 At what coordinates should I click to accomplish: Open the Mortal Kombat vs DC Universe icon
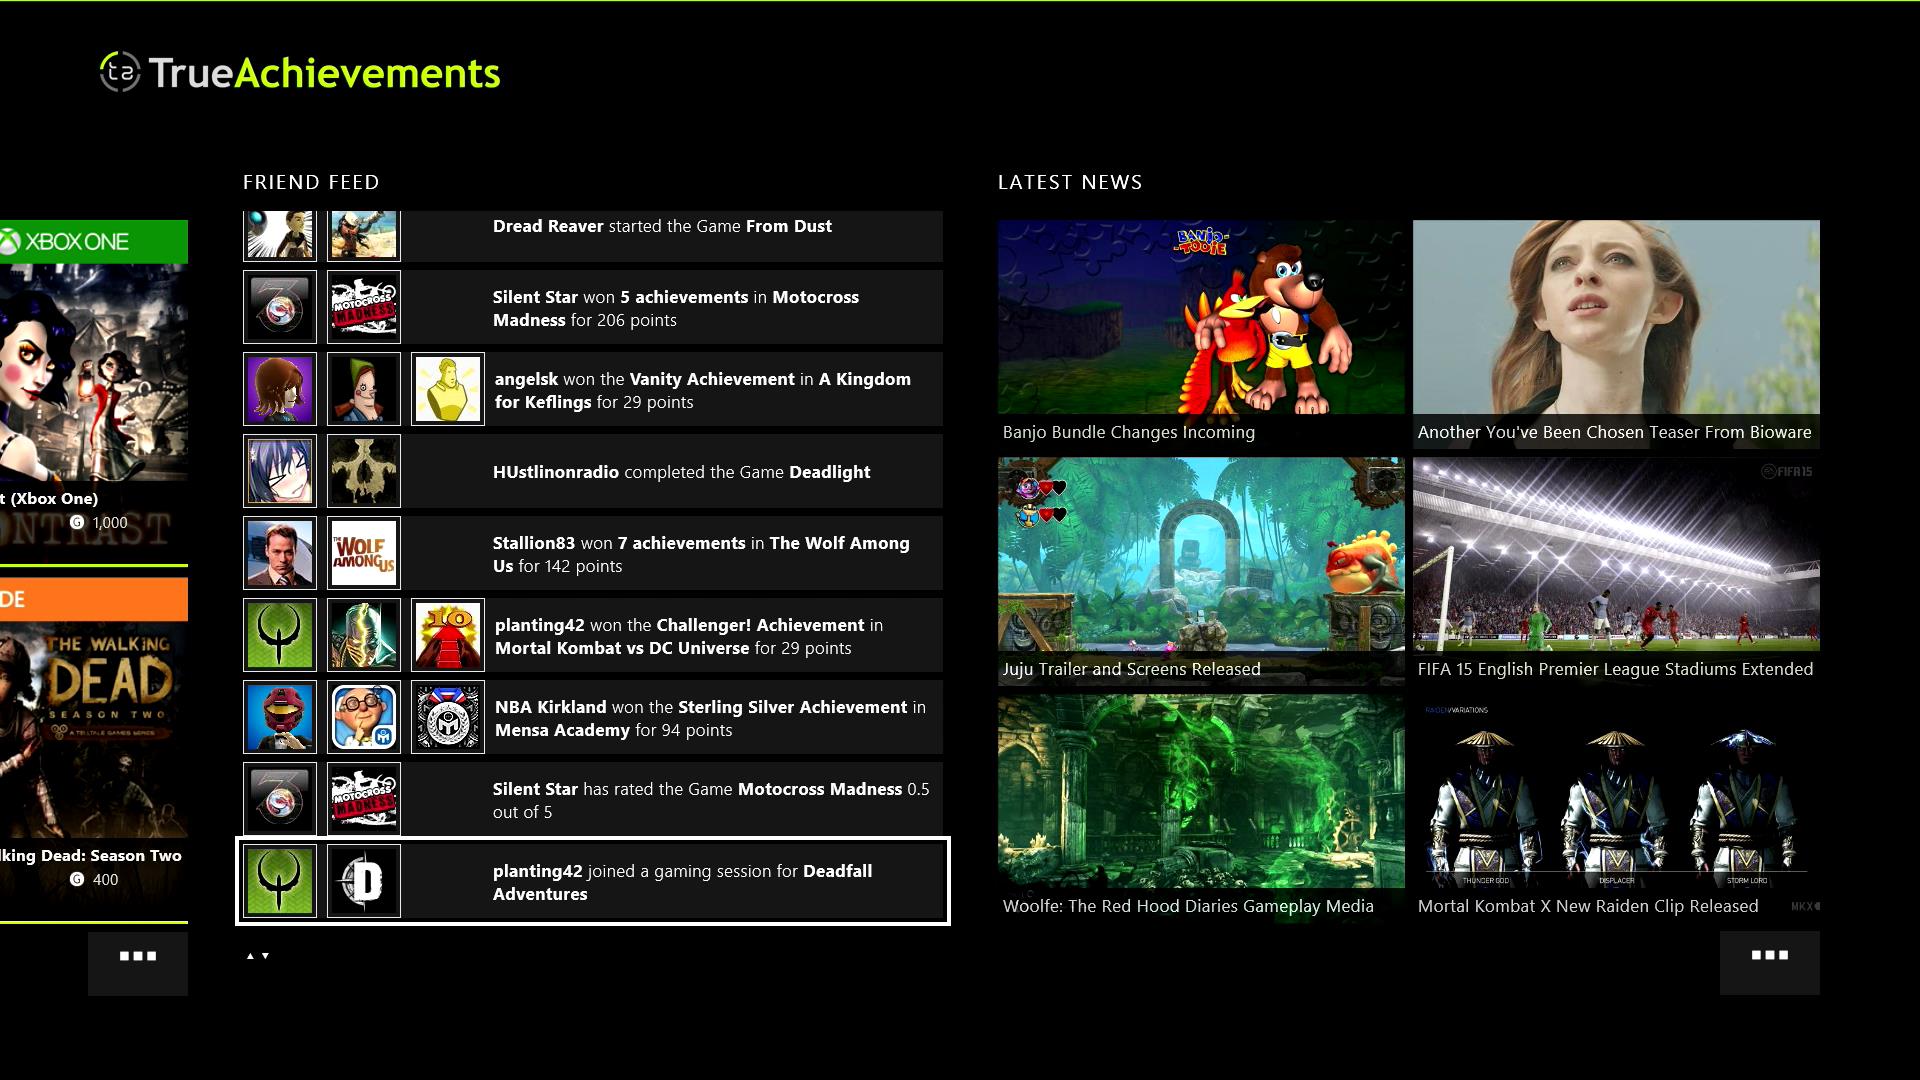click(364, 635)
